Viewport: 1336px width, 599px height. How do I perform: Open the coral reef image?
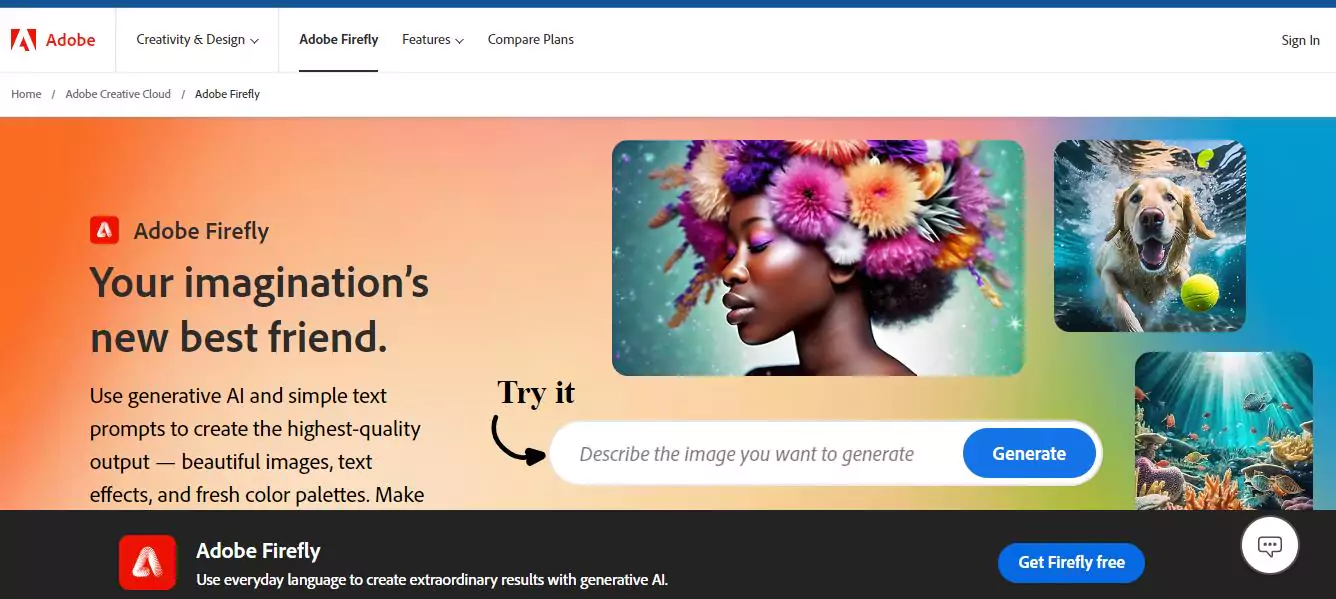pyautogui.click(x=1224, y=431)
